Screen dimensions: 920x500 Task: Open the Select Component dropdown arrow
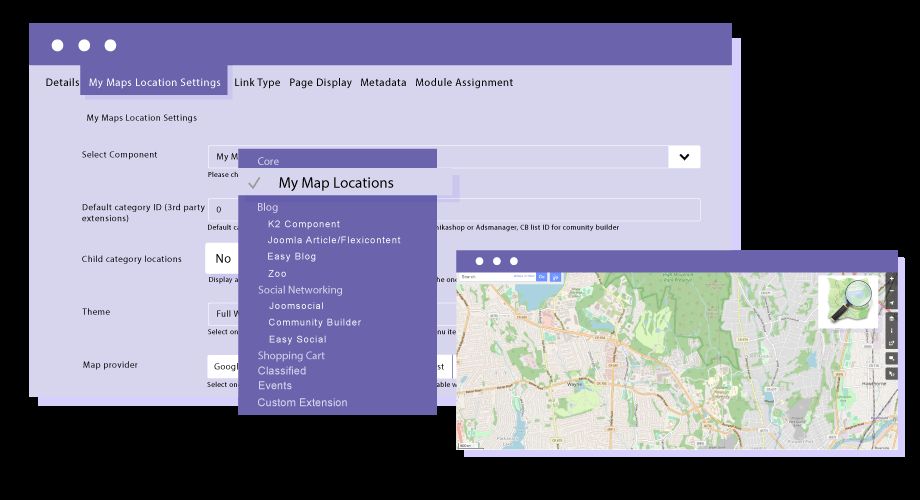(684, 157)
